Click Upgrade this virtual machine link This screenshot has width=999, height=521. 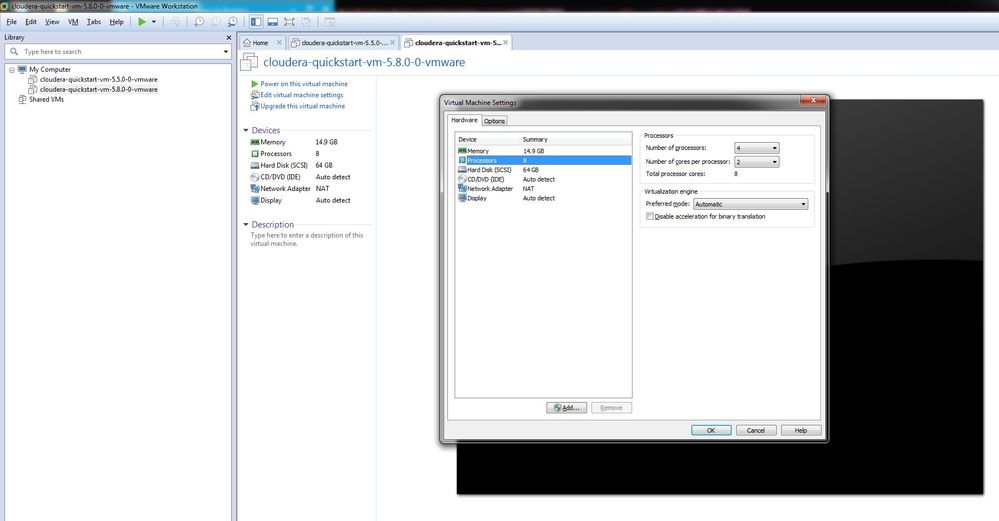point(298,106)
